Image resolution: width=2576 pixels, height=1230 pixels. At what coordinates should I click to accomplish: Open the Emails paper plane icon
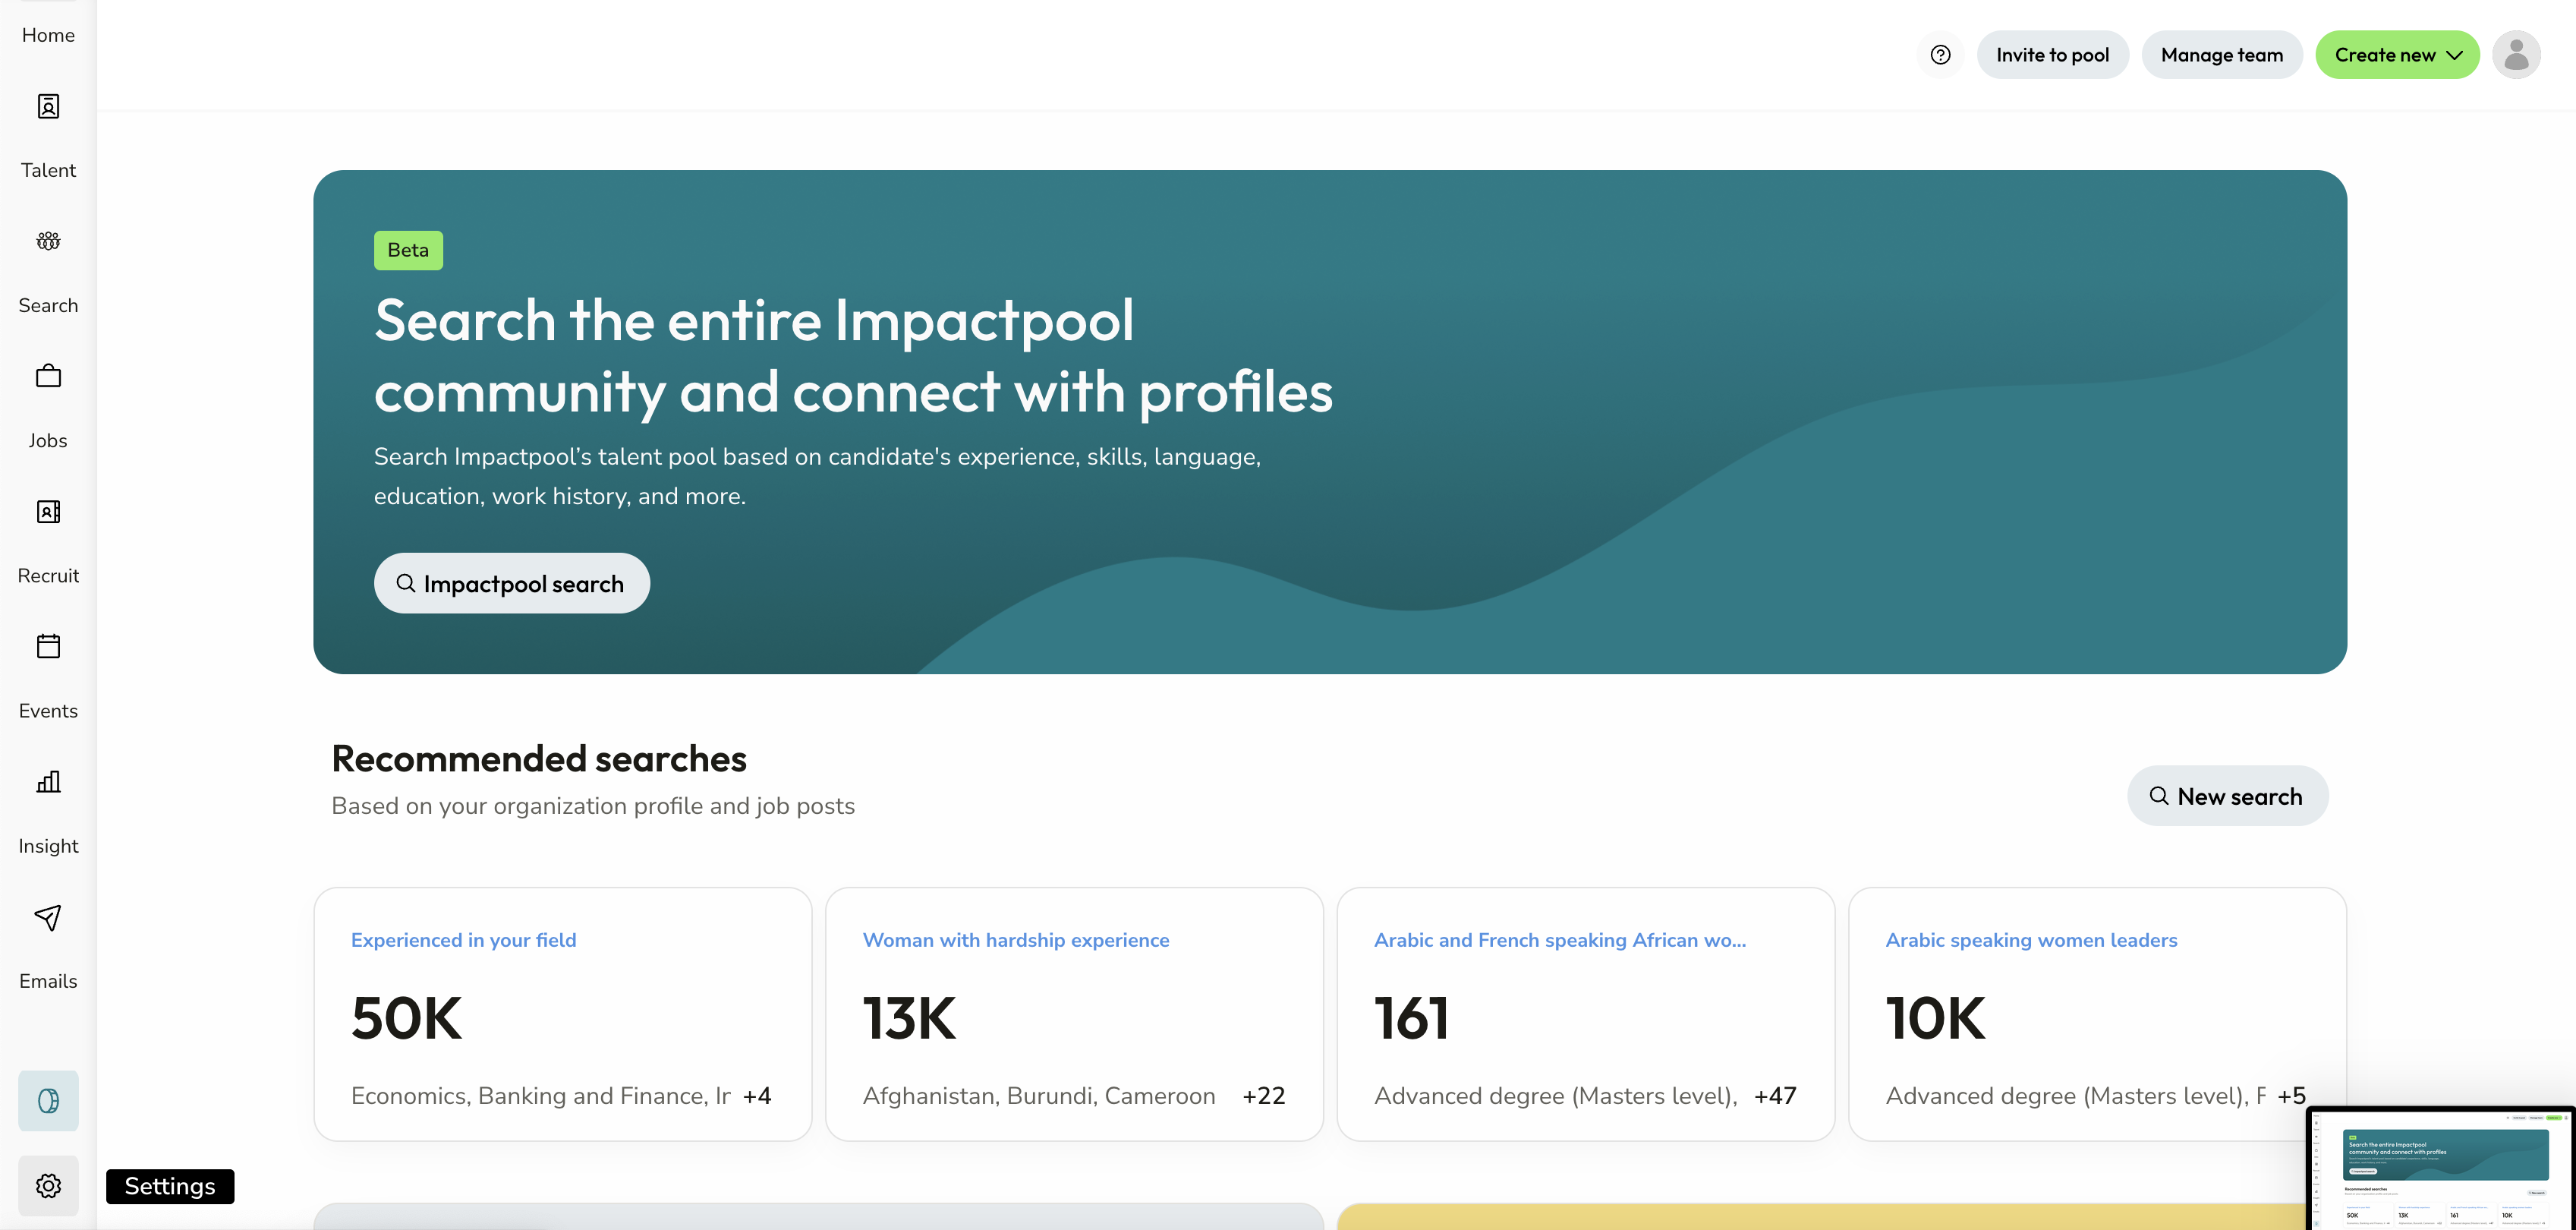pyautogui.click(x=48, y=917)
